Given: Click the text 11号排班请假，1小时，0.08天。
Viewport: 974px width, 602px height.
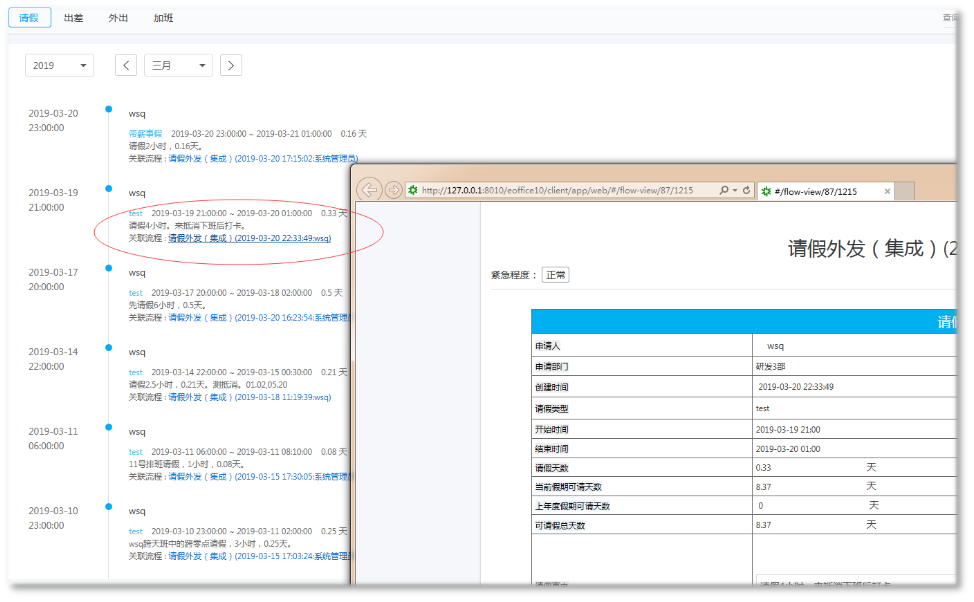Looking at the screenshot, I should pos(186,464).
